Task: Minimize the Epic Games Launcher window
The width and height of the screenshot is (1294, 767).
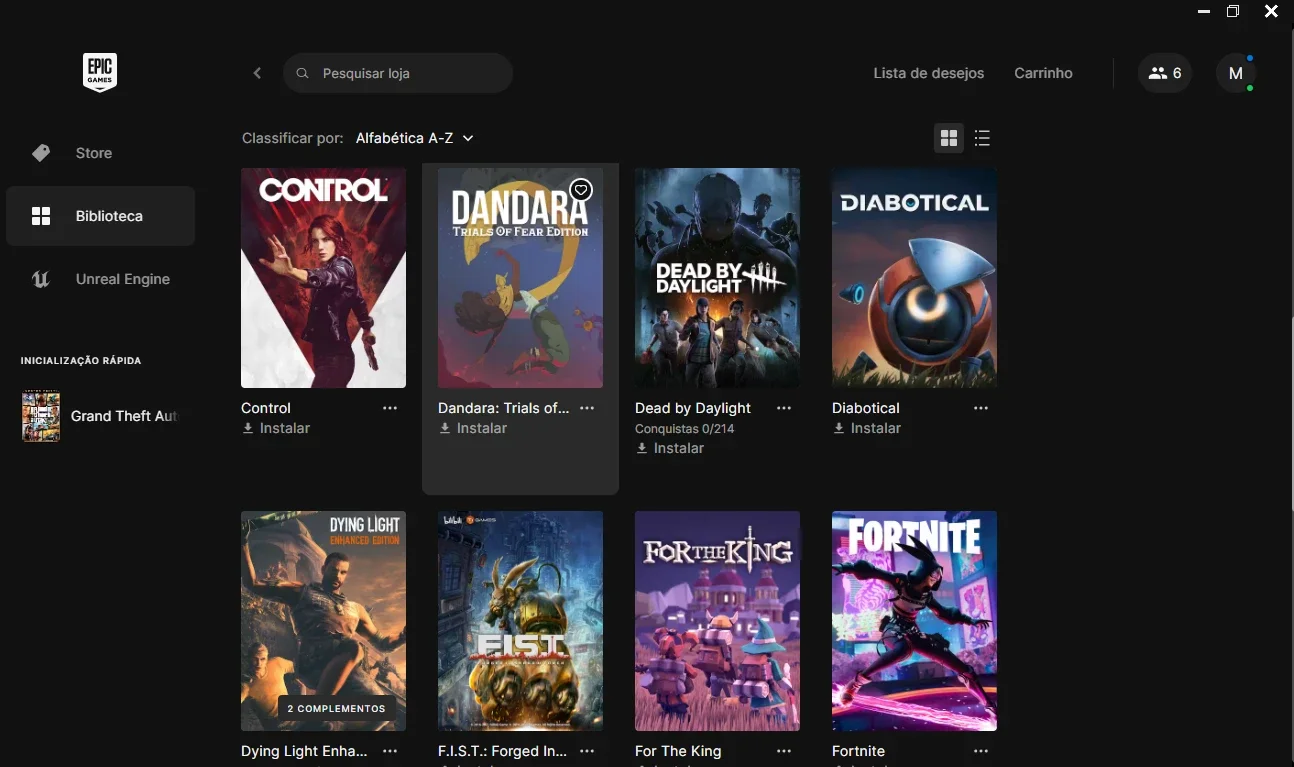Action: (x=1204, y=12)
